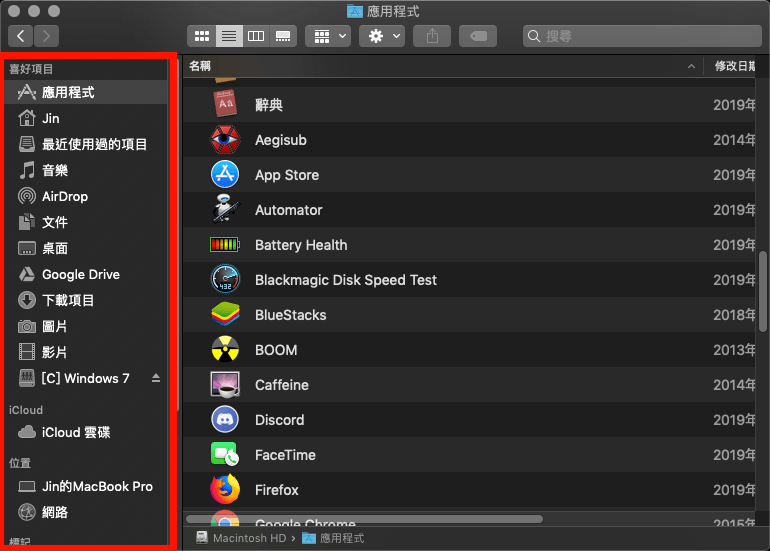Go forward with the right chevron button

[47, 36]
